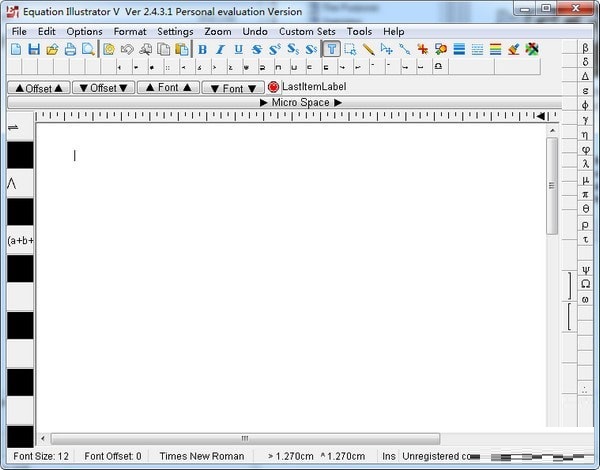Open the Format menu
Image resolution: width=600 pixels, height=470 pixels.
(x=130, y=32)
